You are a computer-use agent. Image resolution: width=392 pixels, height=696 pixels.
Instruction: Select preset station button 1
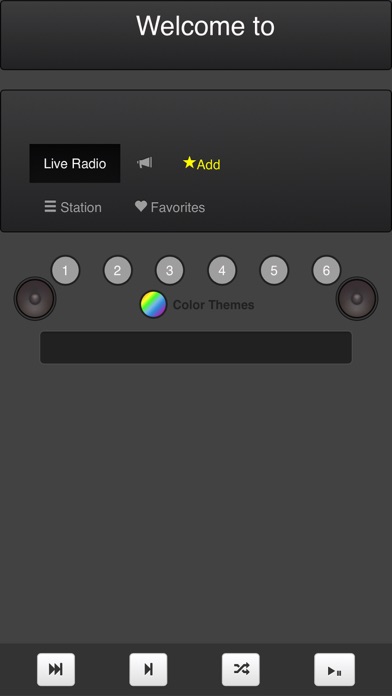coord(65,270)
